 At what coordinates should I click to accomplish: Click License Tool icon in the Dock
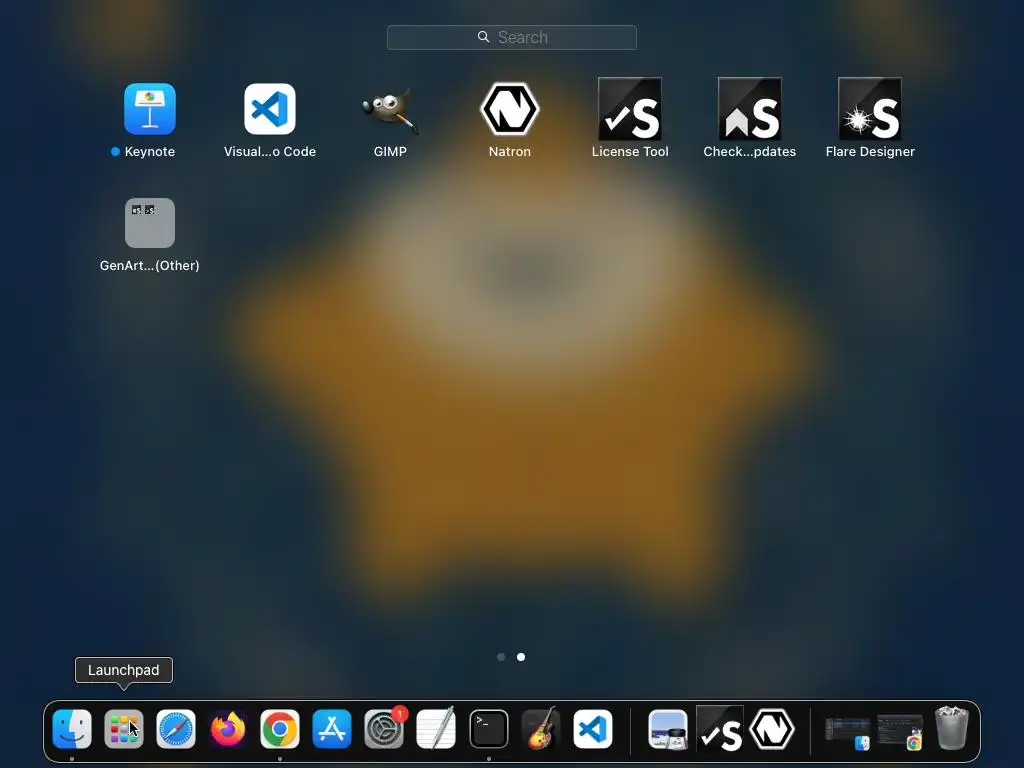[720, 729]
